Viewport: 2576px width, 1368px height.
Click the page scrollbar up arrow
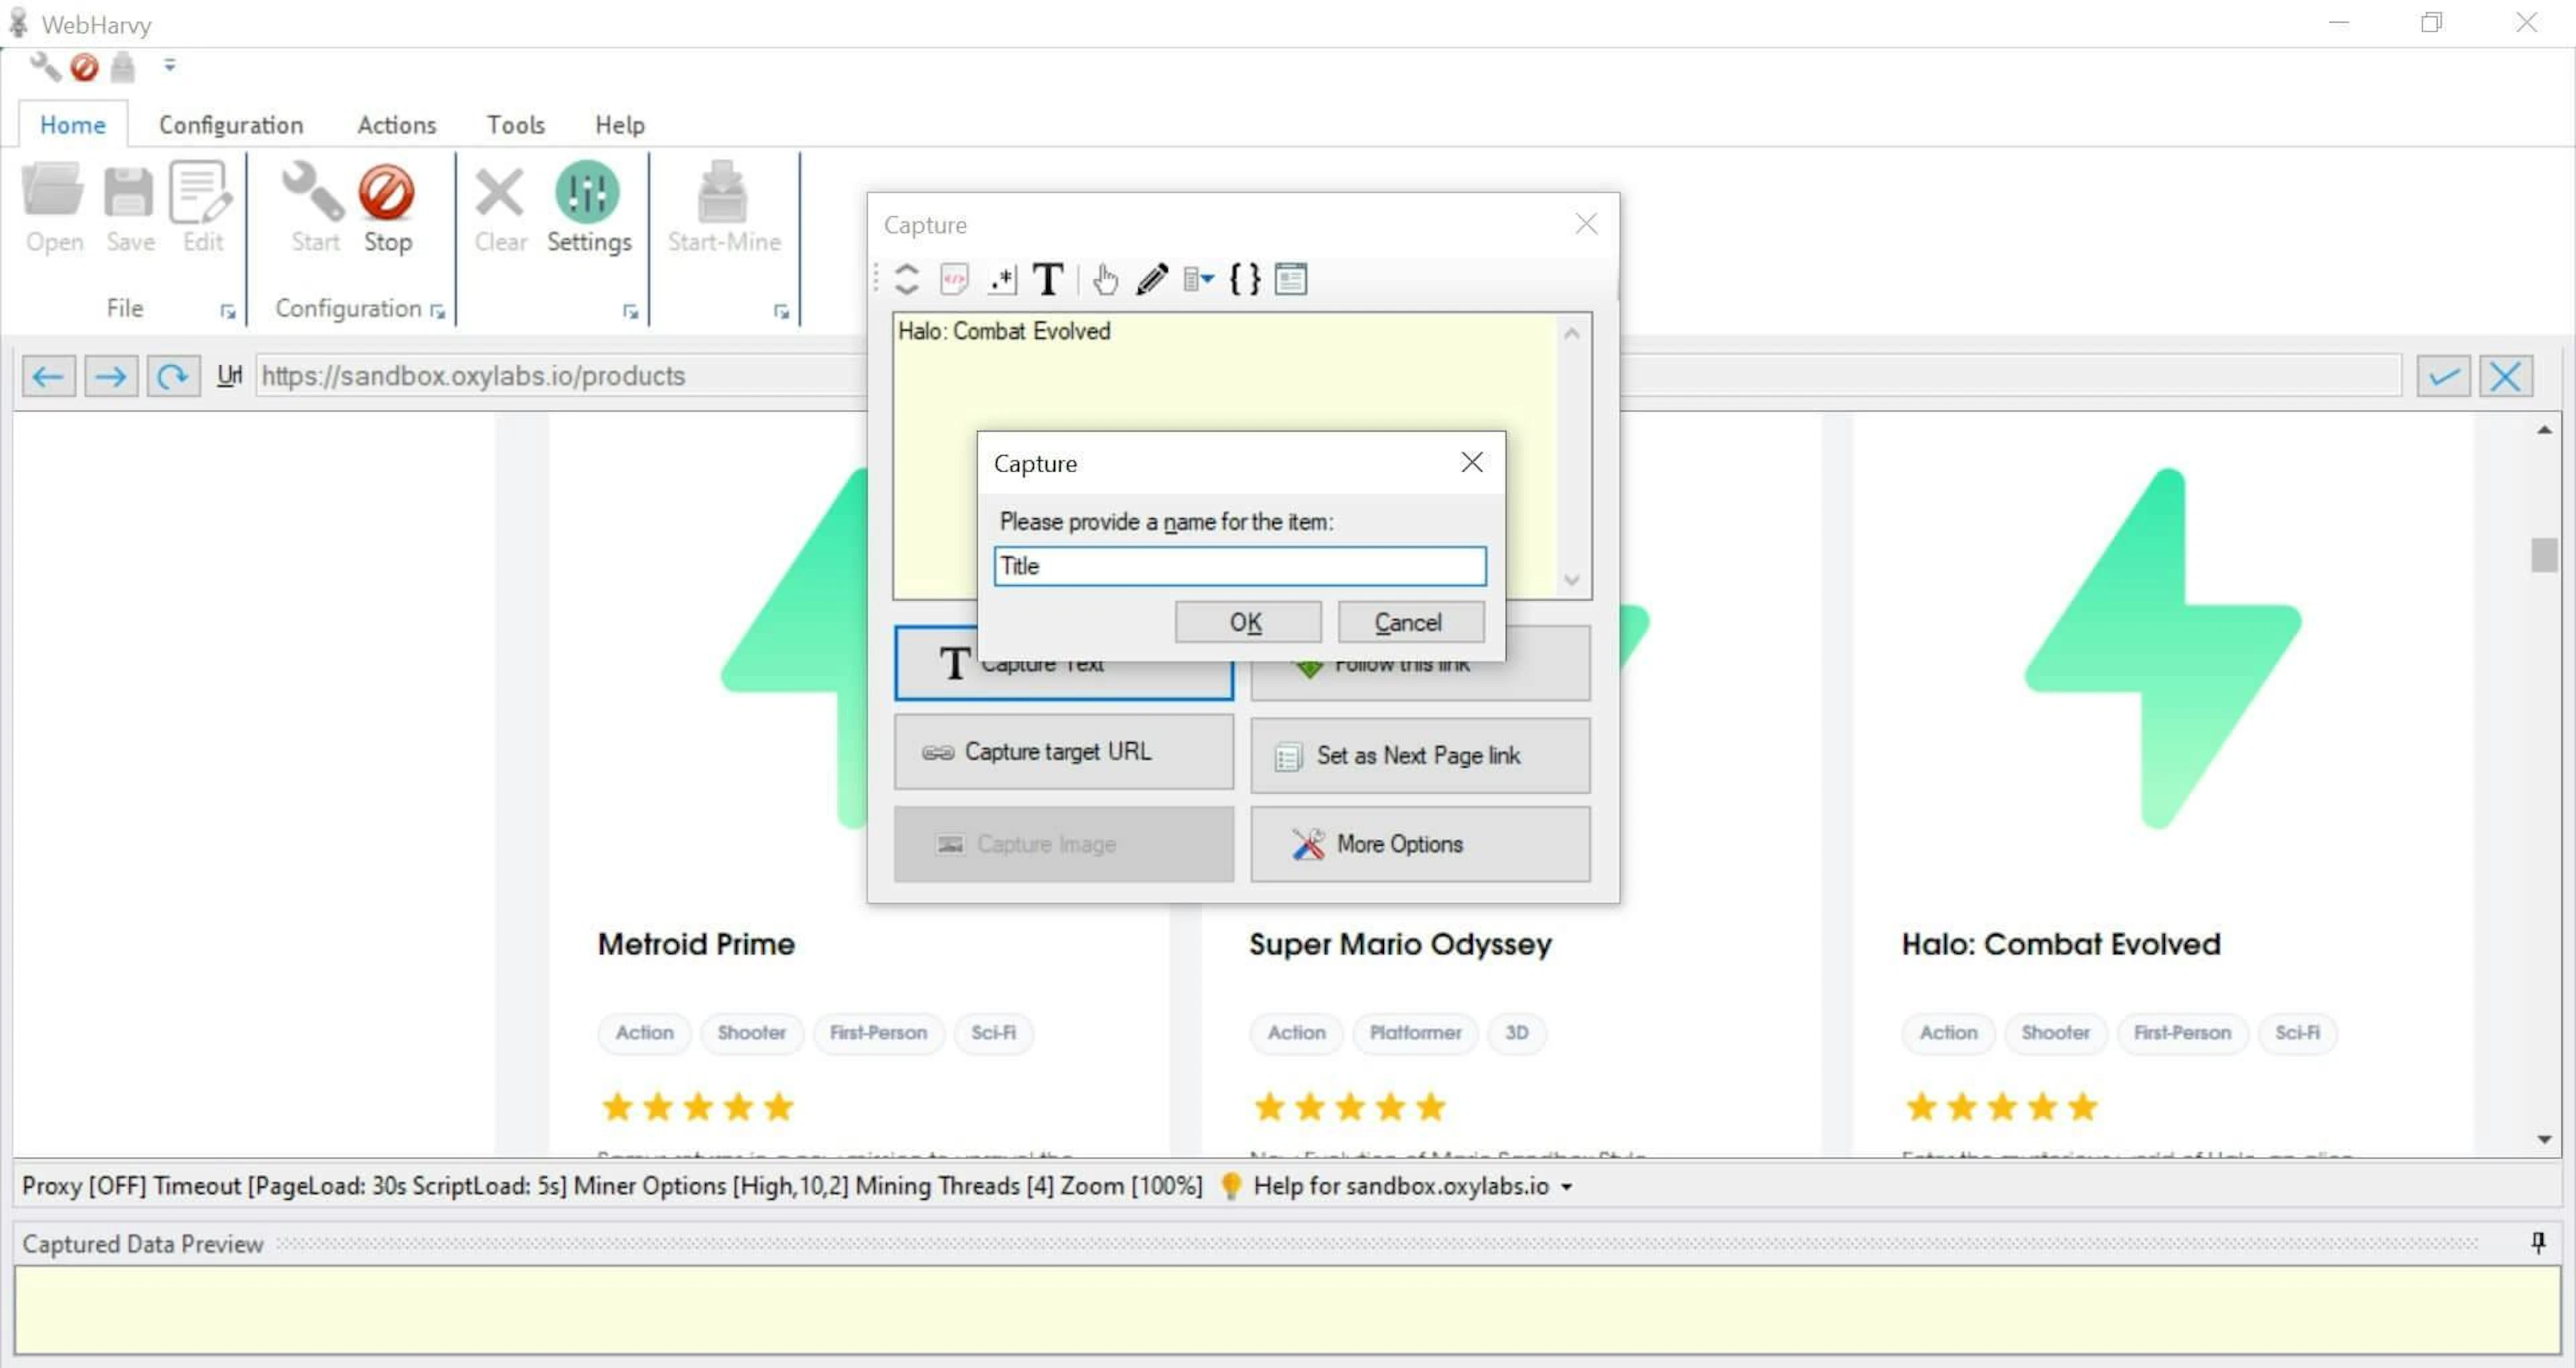(x=2544, y=430)
